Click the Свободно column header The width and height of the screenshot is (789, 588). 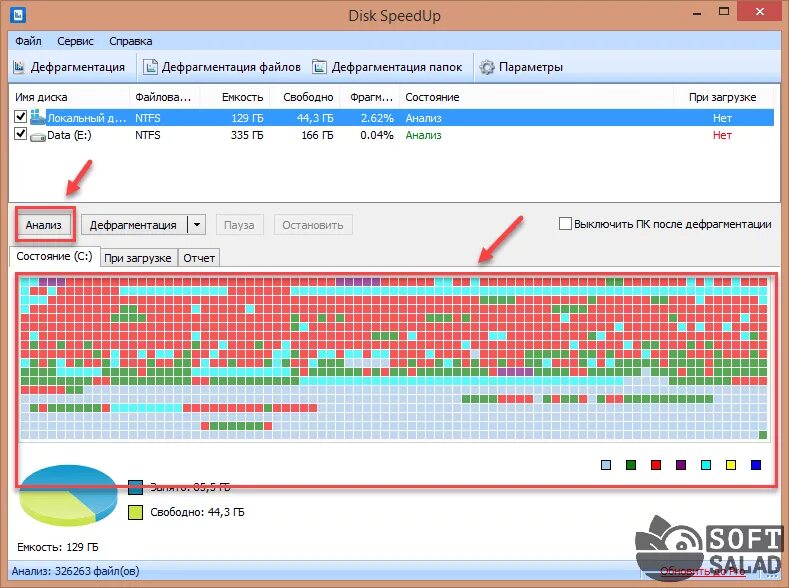305,97
